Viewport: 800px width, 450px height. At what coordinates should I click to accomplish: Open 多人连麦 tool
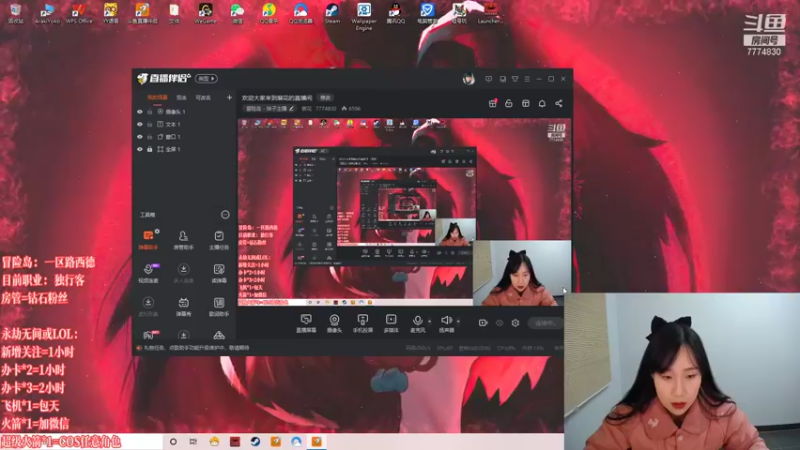click(183, 273)
